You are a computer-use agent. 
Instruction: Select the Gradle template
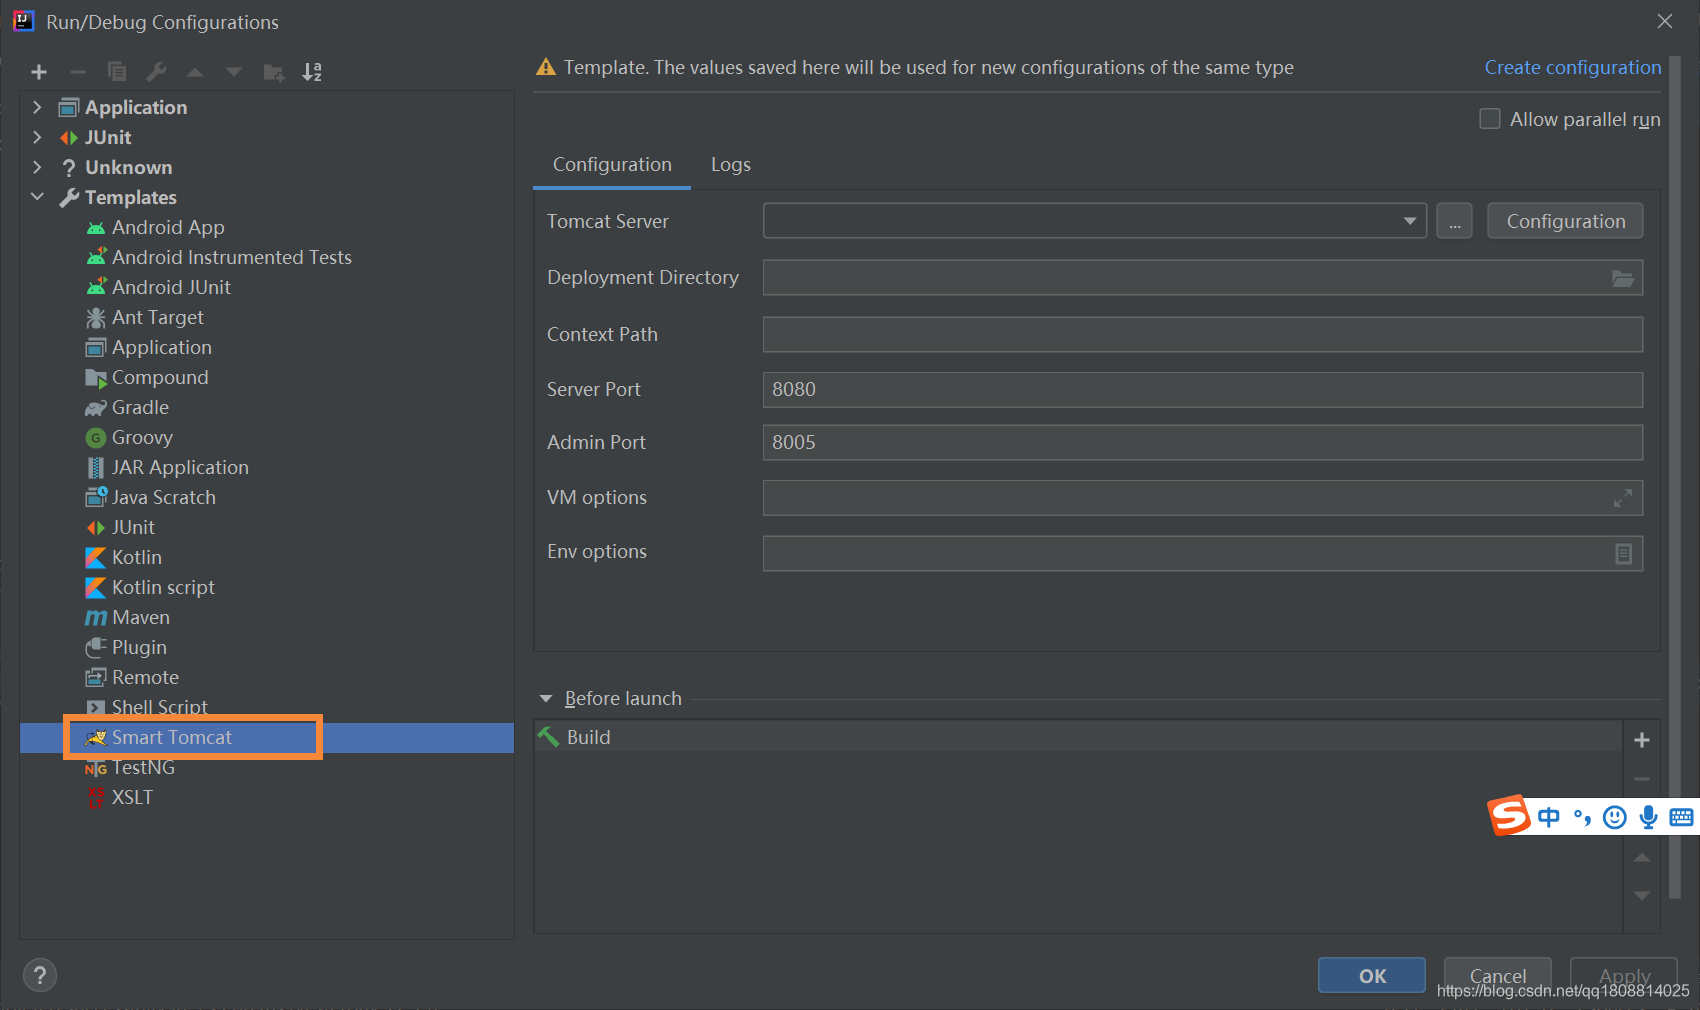click(x=140, y=408)
